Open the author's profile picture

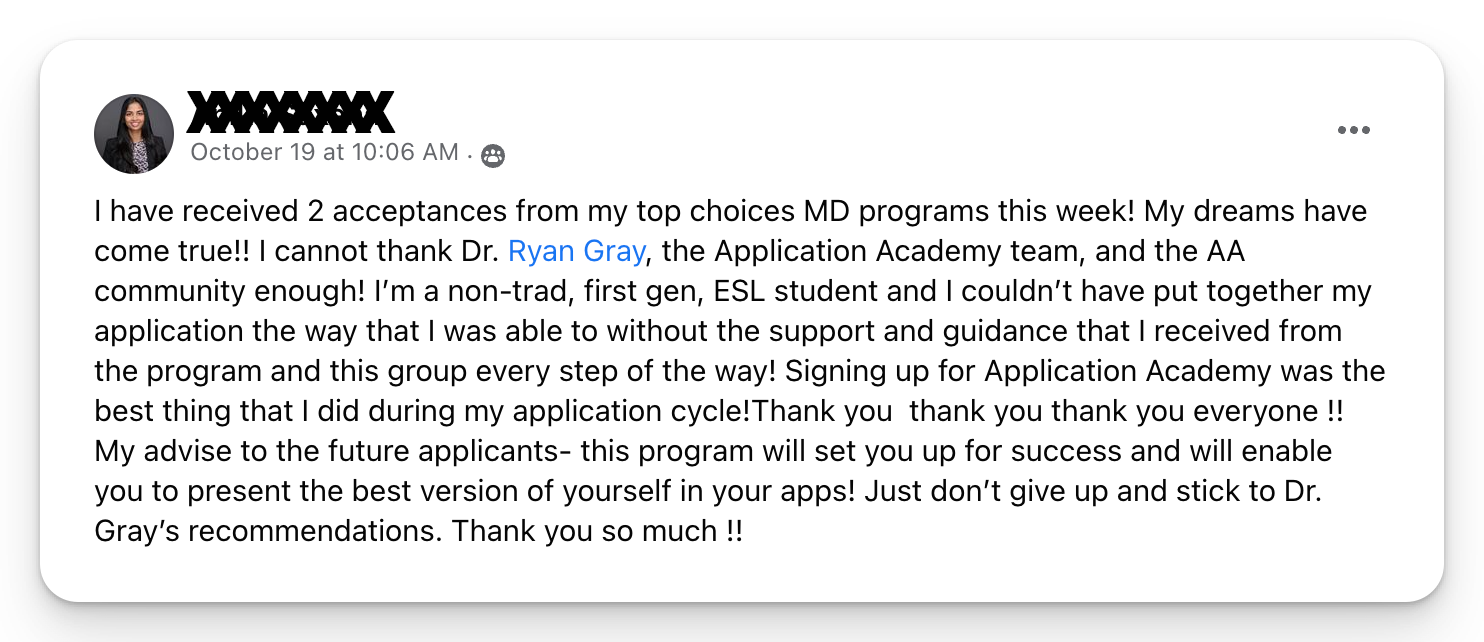click(134, 134)
